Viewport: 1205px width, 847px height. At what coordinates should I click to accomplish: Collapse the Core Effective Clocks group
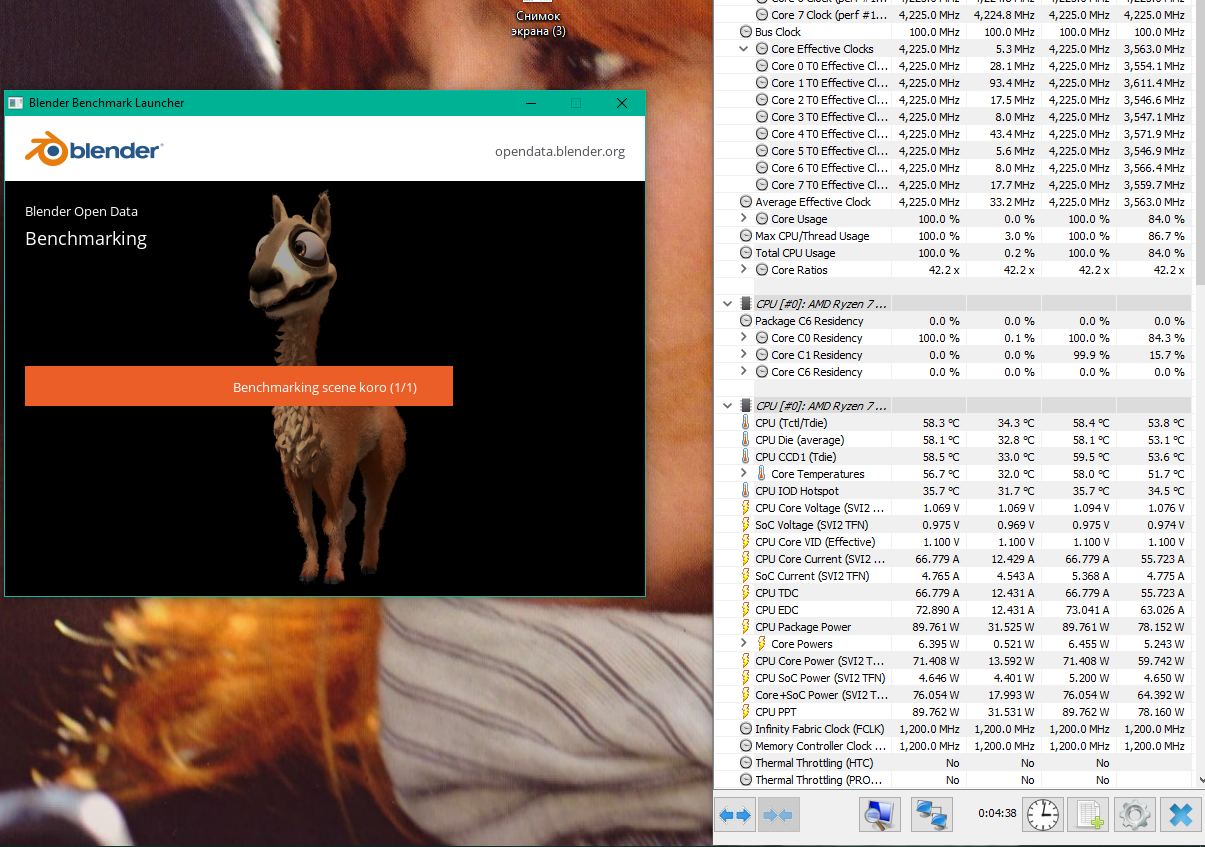click(x=743, y=49)
